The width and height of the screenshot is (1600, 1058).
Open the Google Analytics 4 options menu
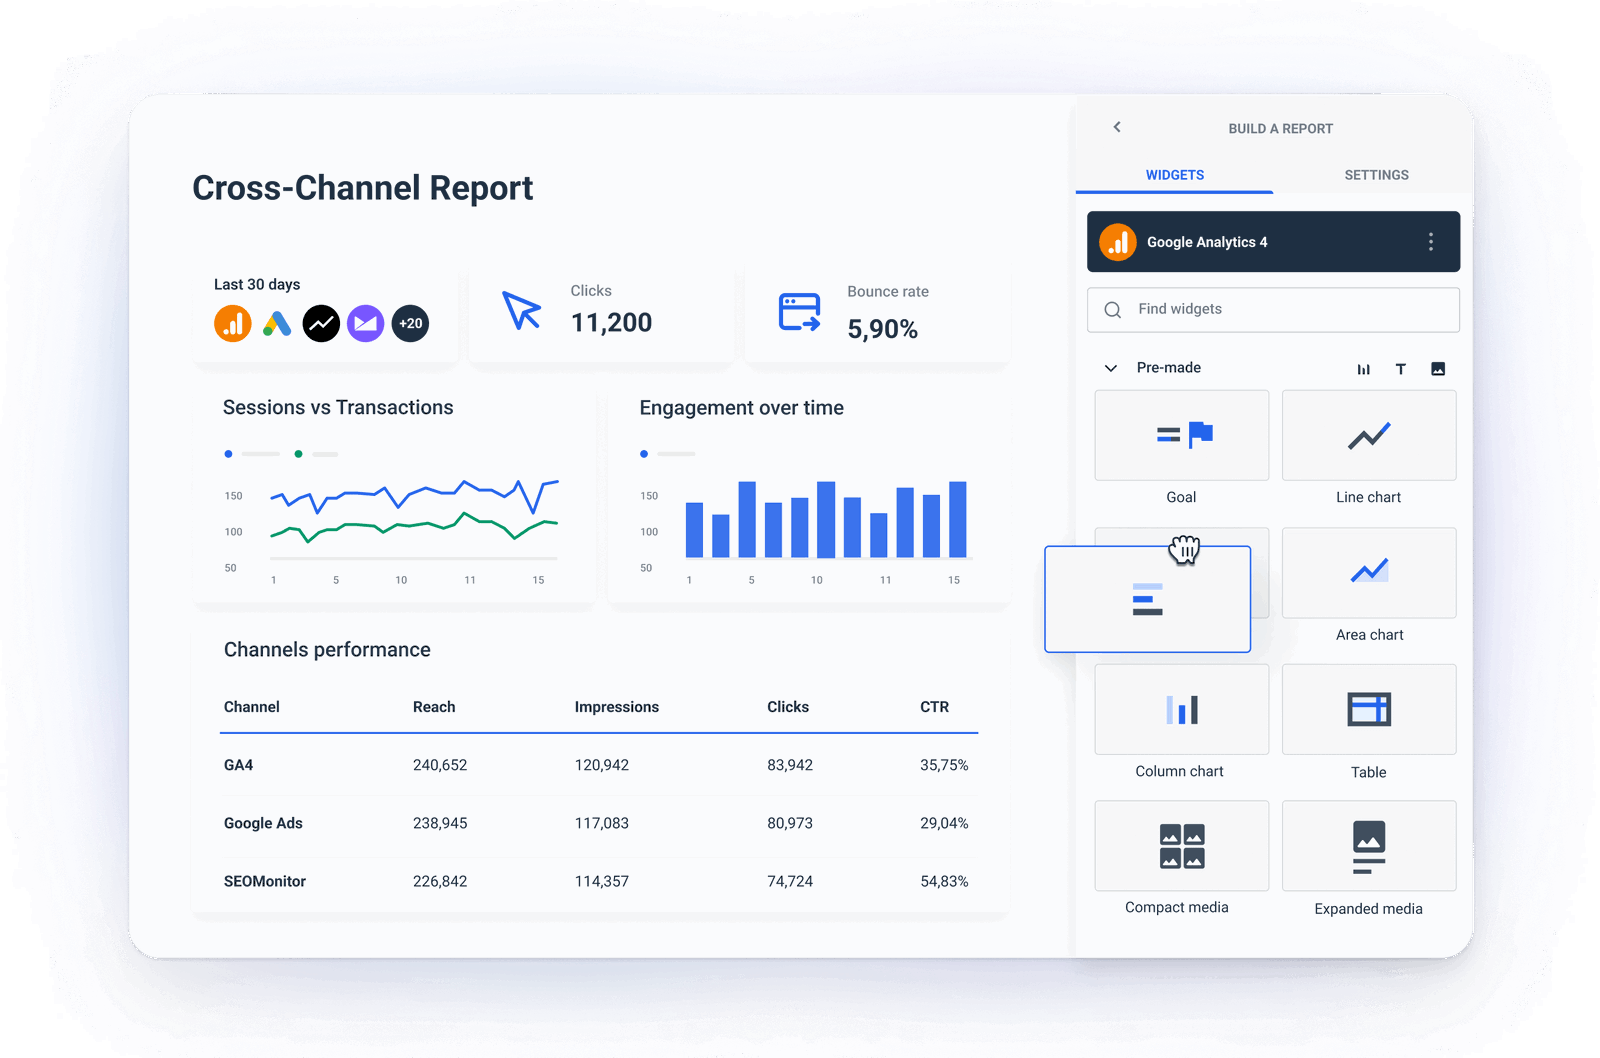1430,241
